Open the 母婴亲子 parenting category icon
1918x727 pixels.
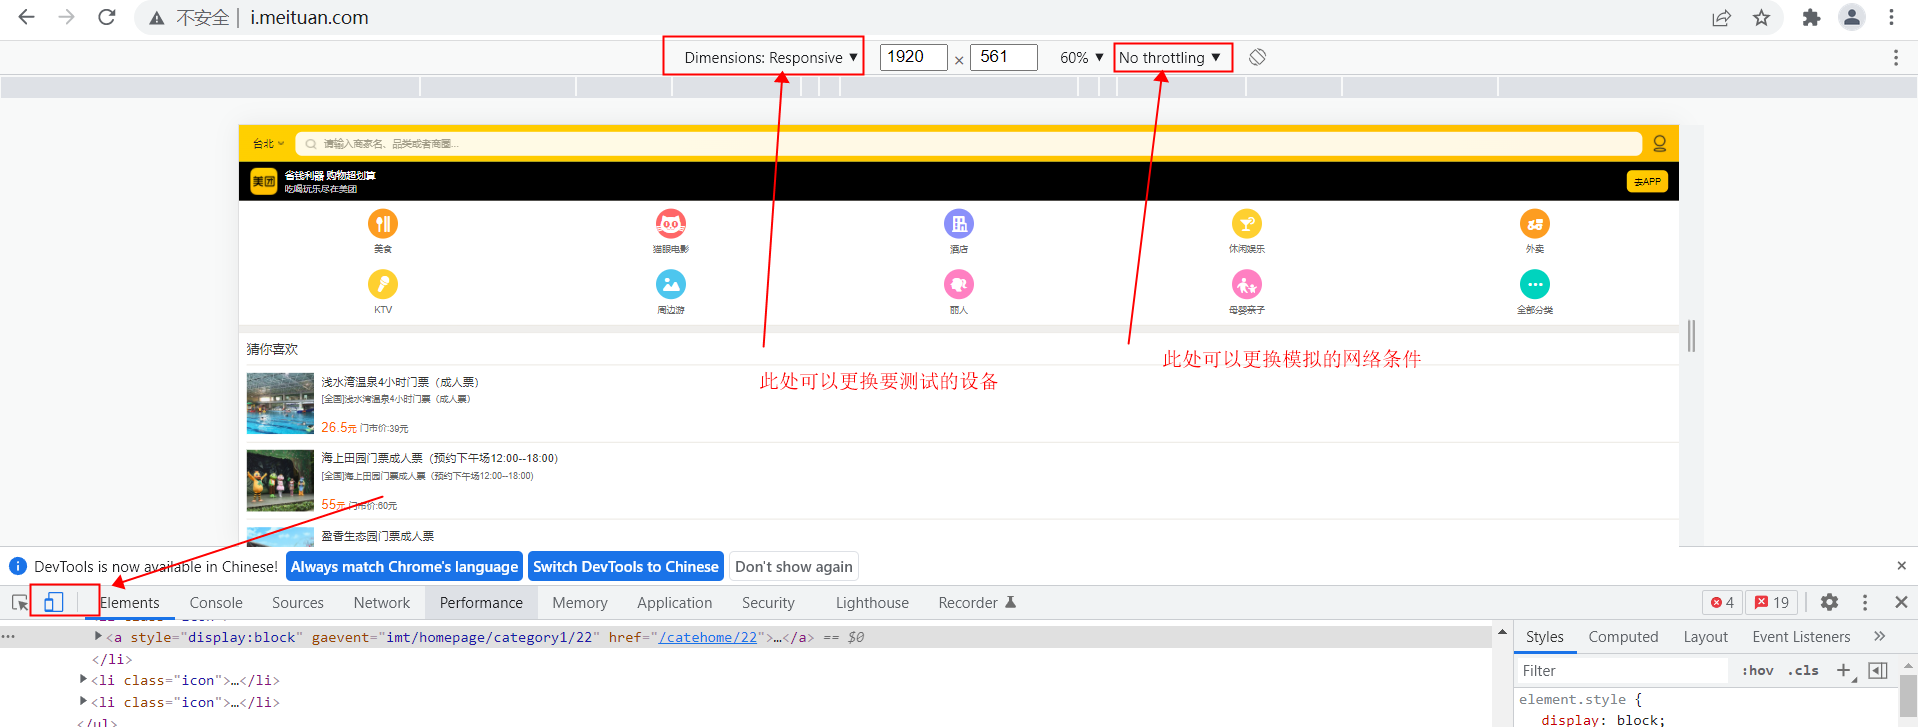[x=1247, y=285]
